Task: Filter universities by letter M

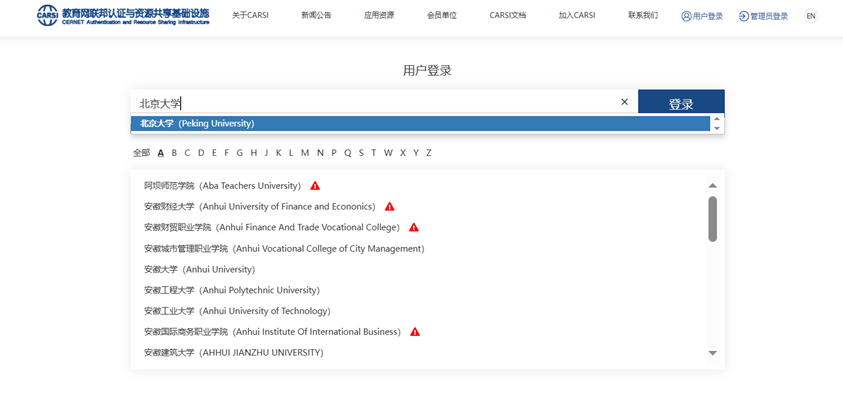Action: coord(305,153)
